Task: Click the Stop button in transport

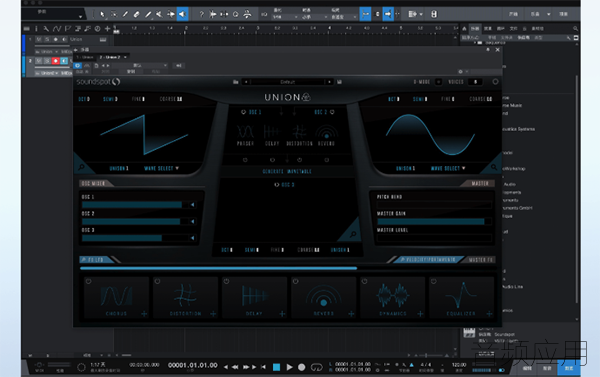Action: 276,367
